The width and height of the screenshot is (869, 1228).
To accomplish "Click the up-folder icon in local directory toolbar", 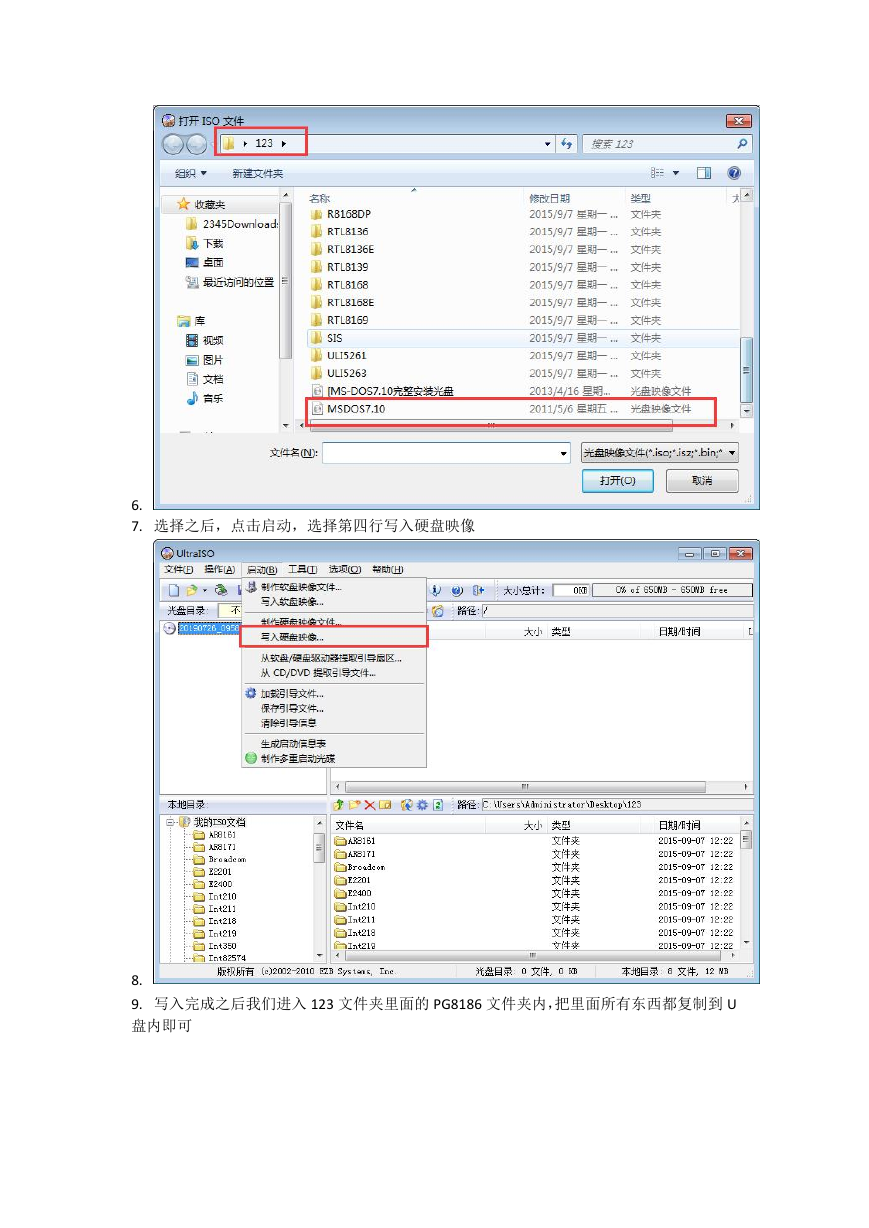I will 339,805.
